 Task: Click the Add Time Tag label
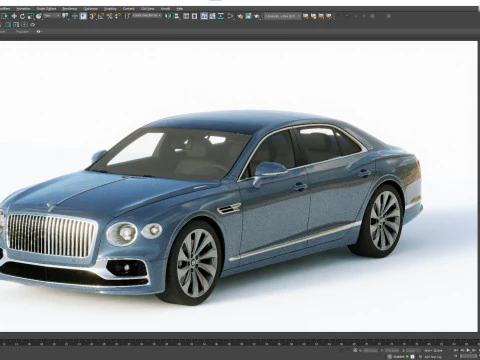coord(433,357)
